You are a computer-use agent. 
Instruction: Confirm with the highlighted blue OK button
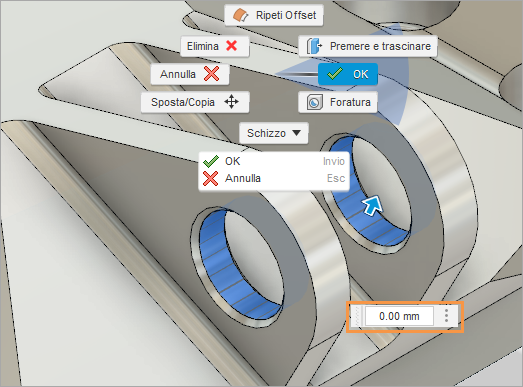click(x=348, y=74)
